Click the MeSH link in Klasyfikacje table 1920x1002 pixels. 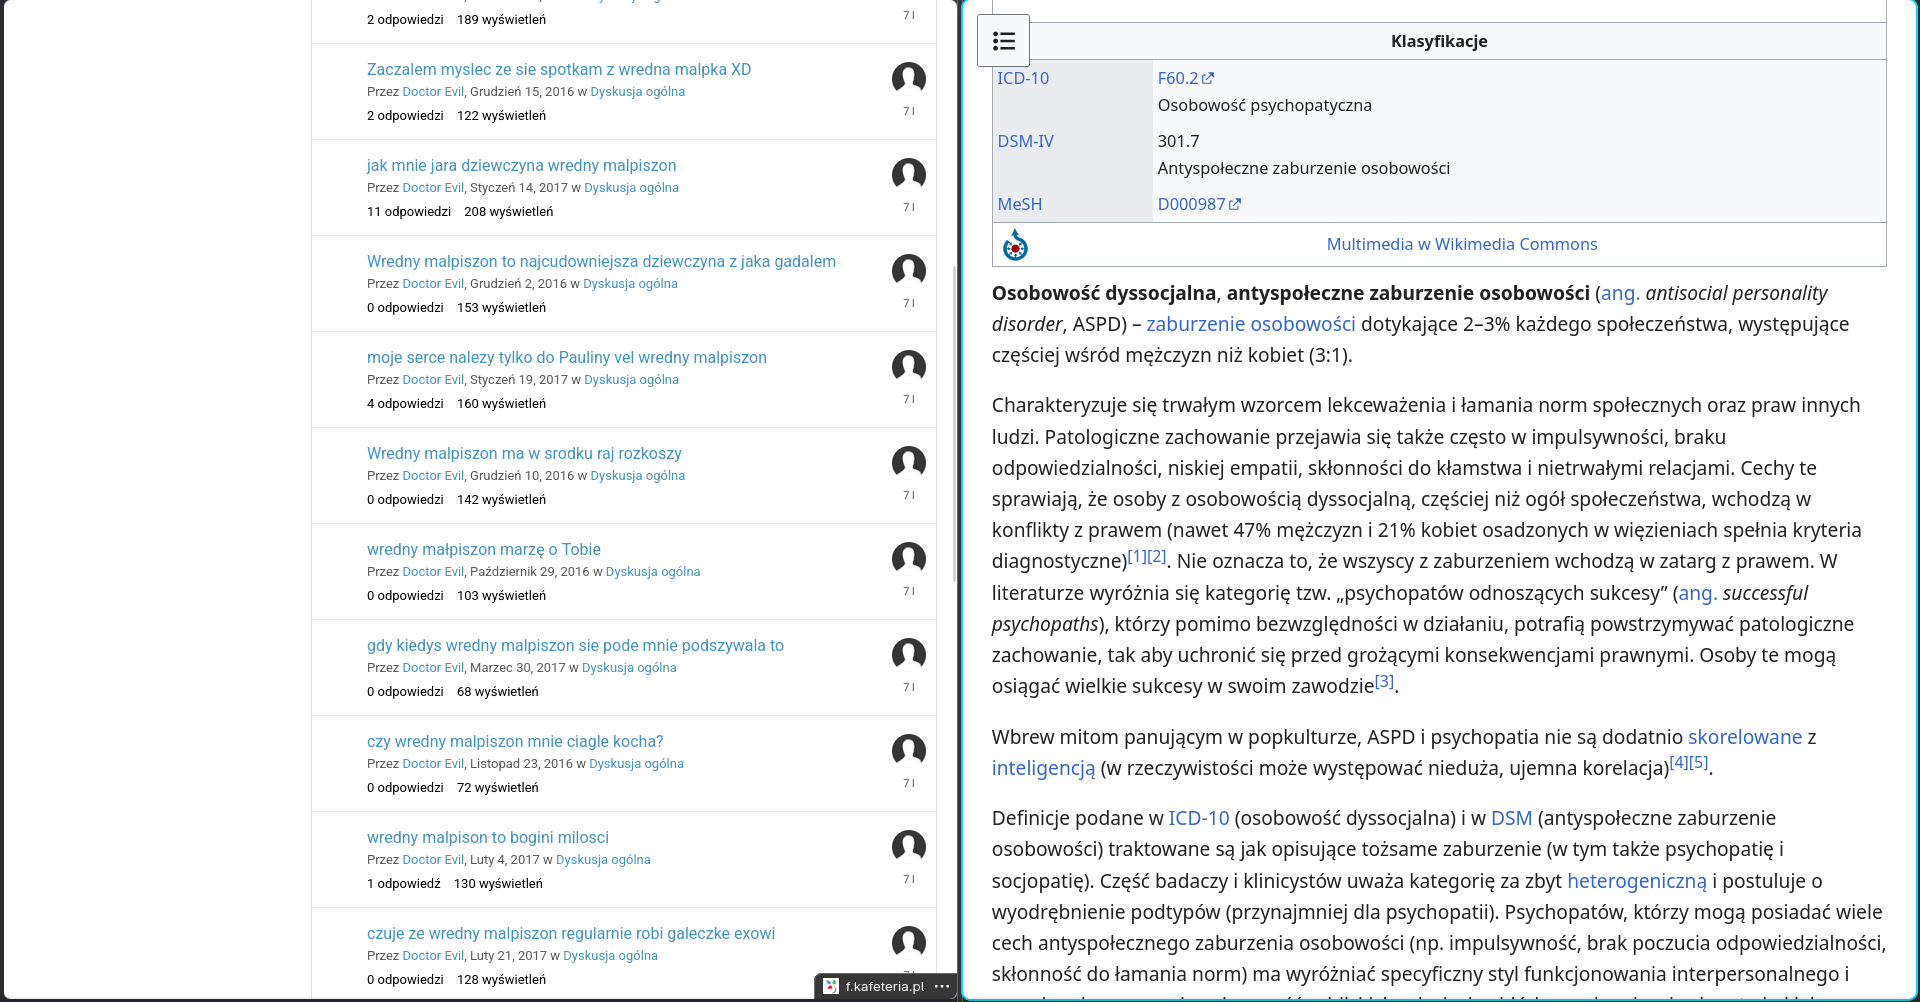pyautogui.click(x=1019, y=204)
